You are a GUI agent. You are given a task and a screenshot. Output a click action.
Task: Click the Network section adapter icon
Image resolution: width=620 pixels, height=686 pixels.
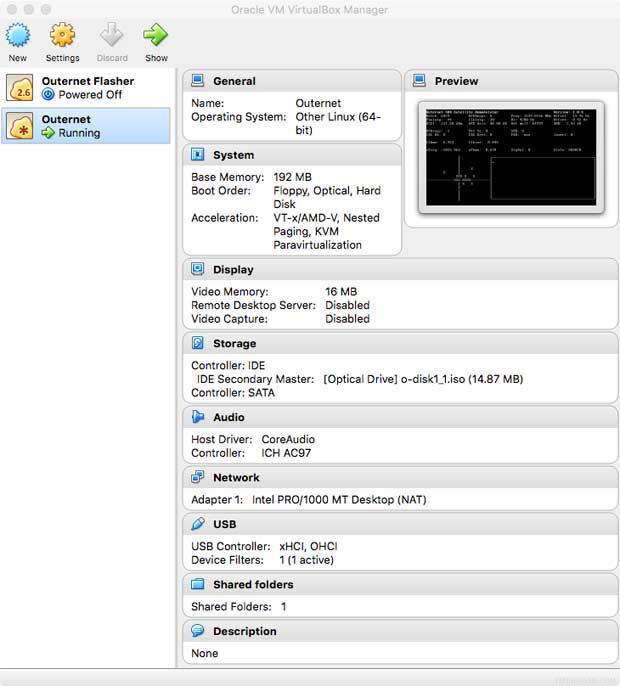point(198,477)
